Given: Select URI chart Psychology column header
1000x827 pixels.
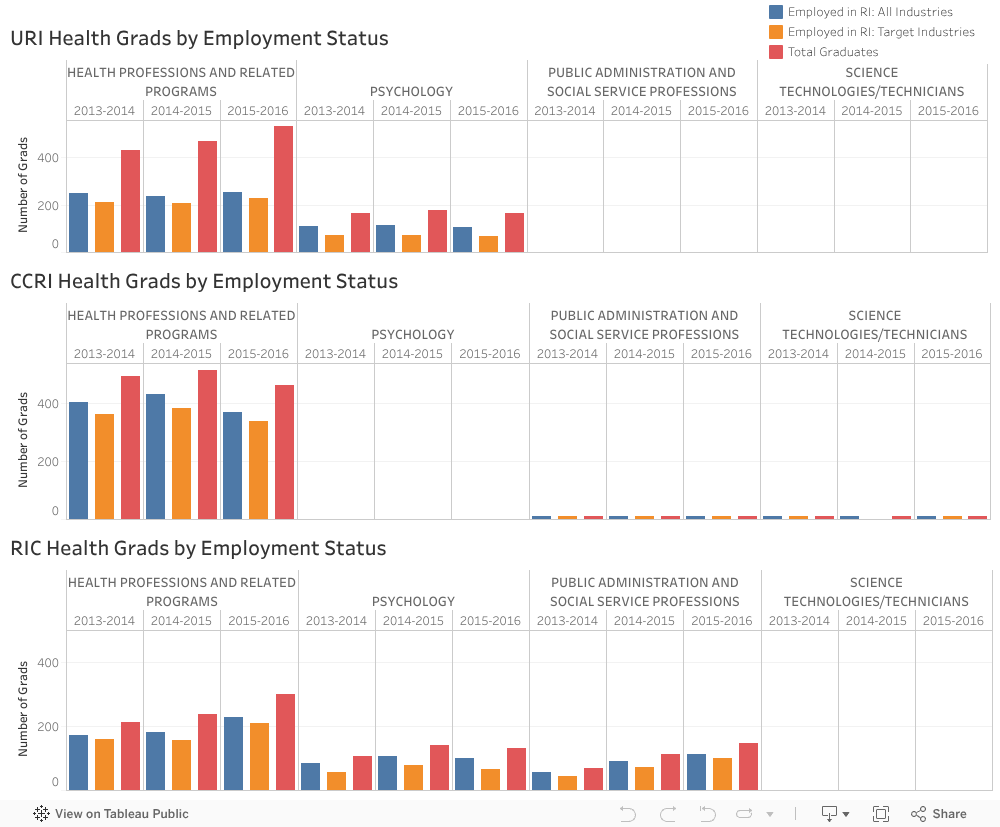Looking at the screenshot, I should tap(411, 91).
